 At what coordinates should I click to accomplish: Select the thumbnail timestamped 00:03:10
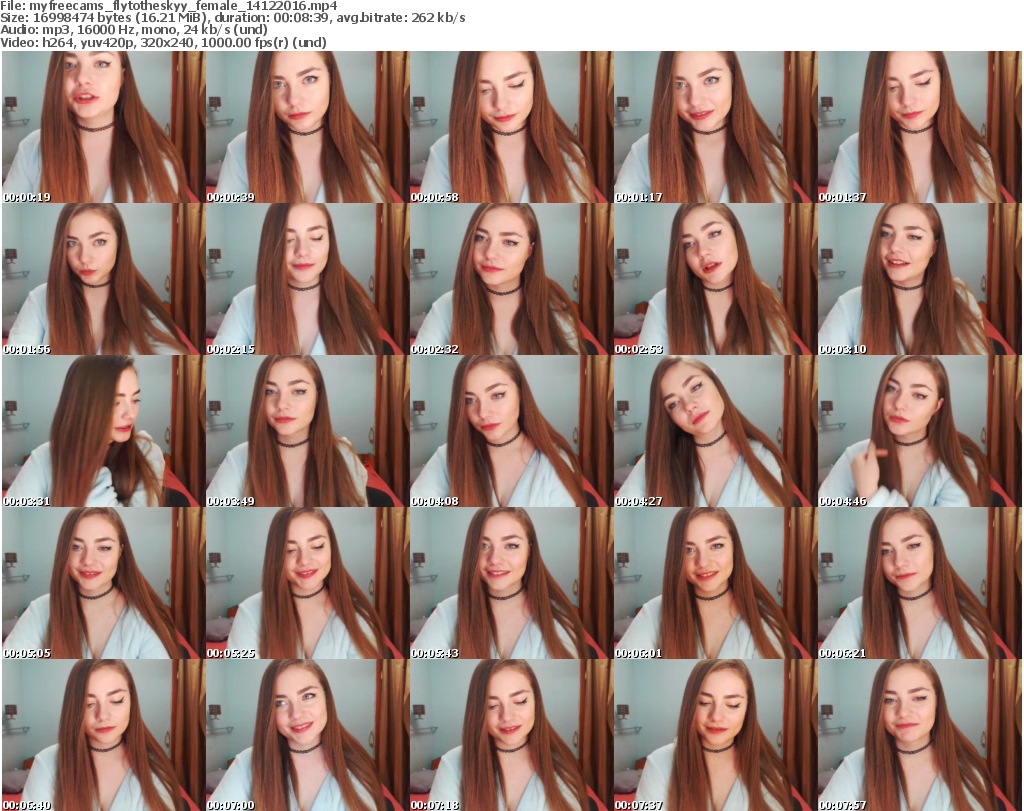[x=918, y=279]
